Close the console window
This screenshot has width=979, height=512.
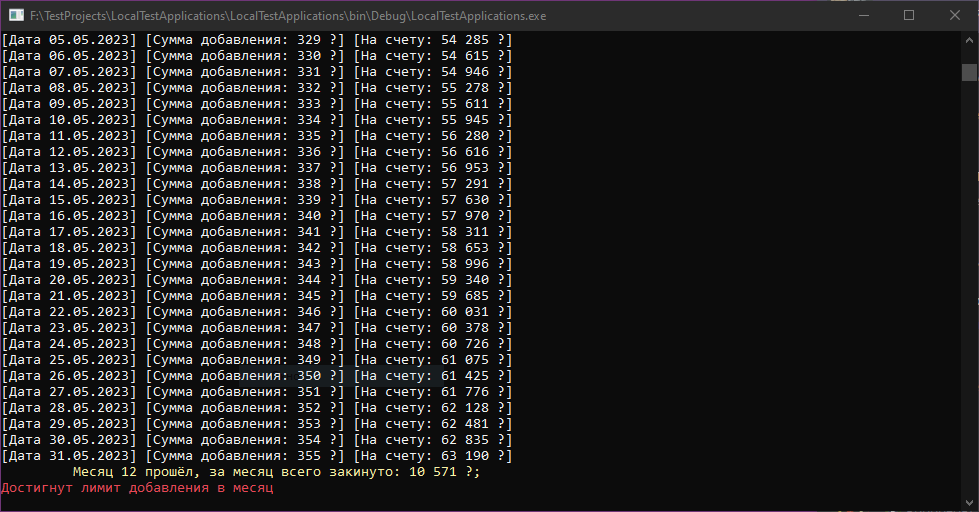click(955, 16)
